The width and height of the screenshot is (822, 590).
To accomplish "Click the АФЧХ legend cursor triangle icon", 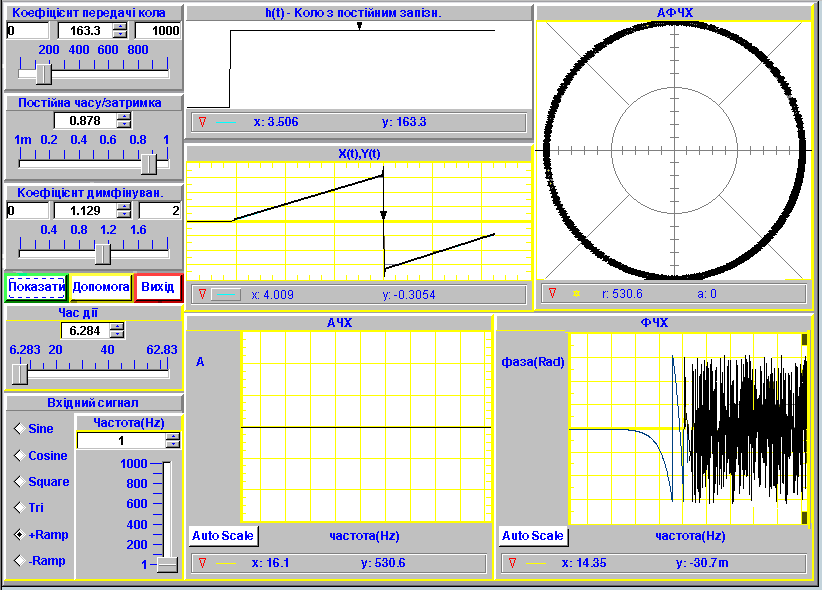I will pyautogui.click(x=552, y=293).
